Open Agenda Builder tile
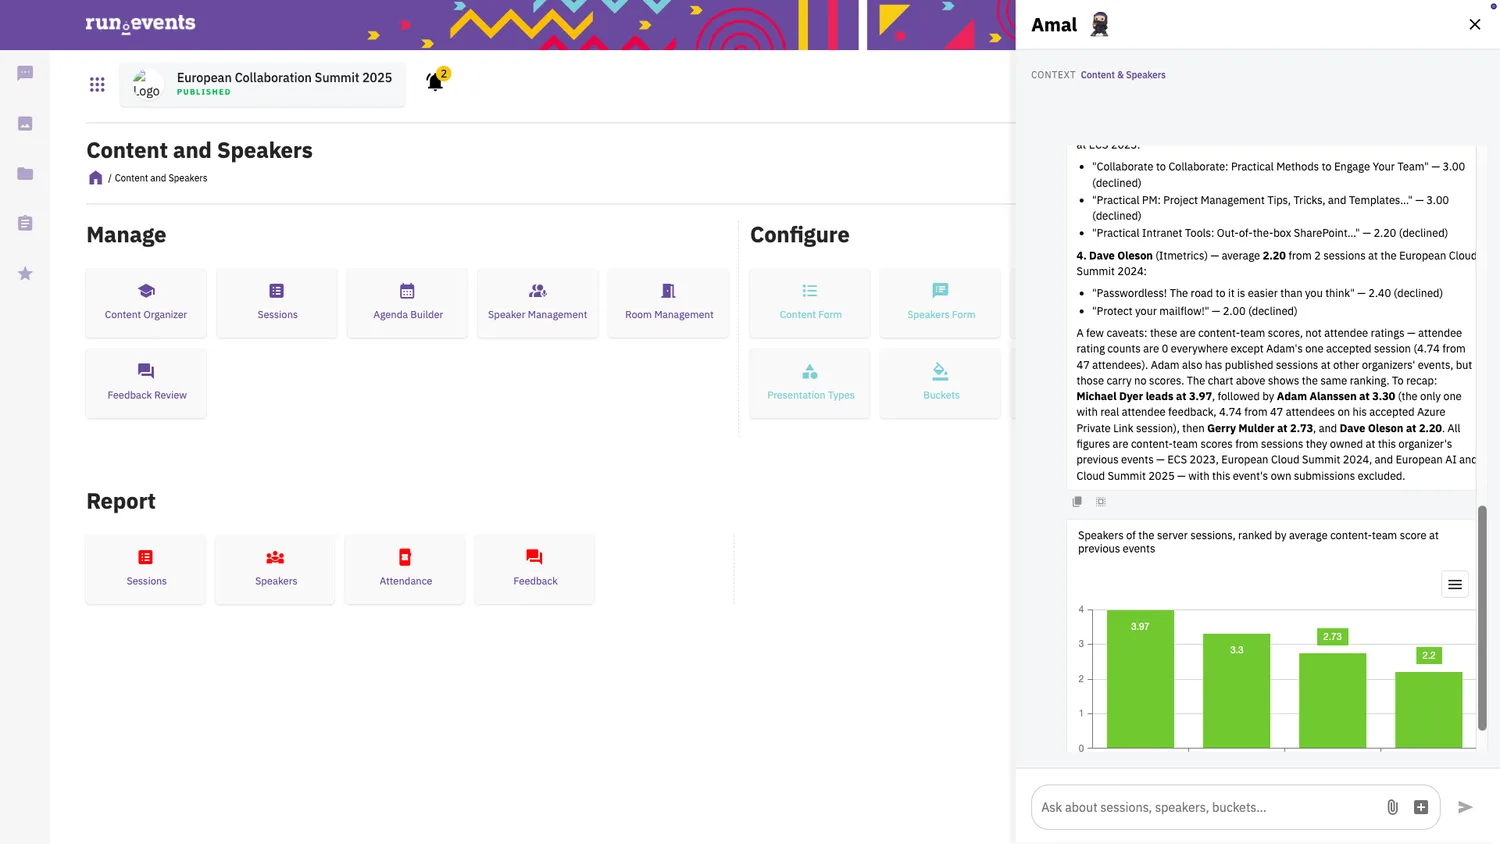 [x=407, y=303]
